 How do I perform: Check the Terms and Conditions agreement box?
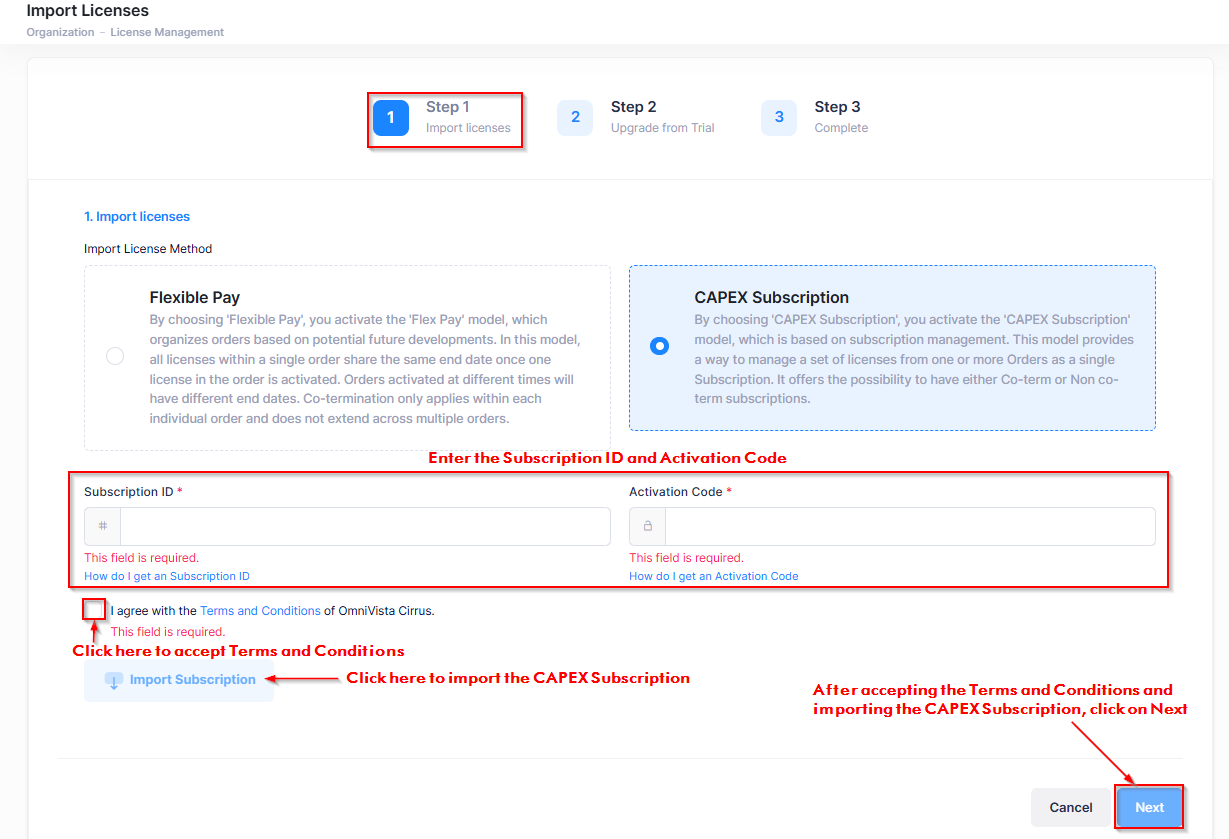[x=94, y=610]
